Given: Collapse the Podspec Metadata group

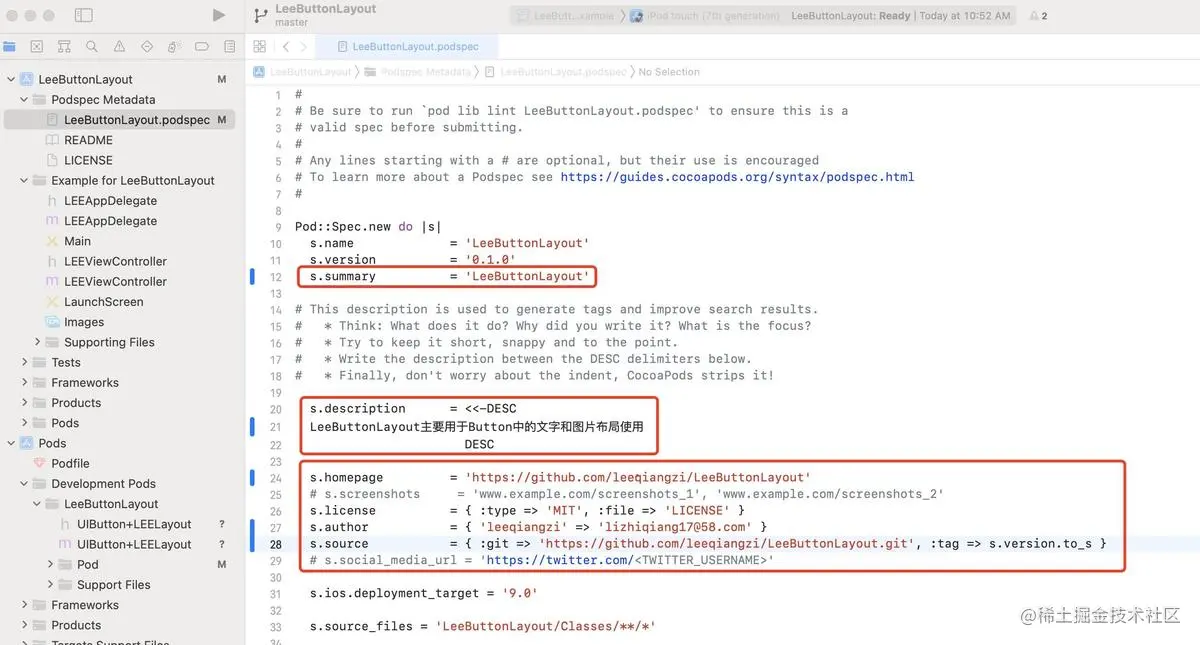Looking at the screenshot, I should [x=25, y=100].
